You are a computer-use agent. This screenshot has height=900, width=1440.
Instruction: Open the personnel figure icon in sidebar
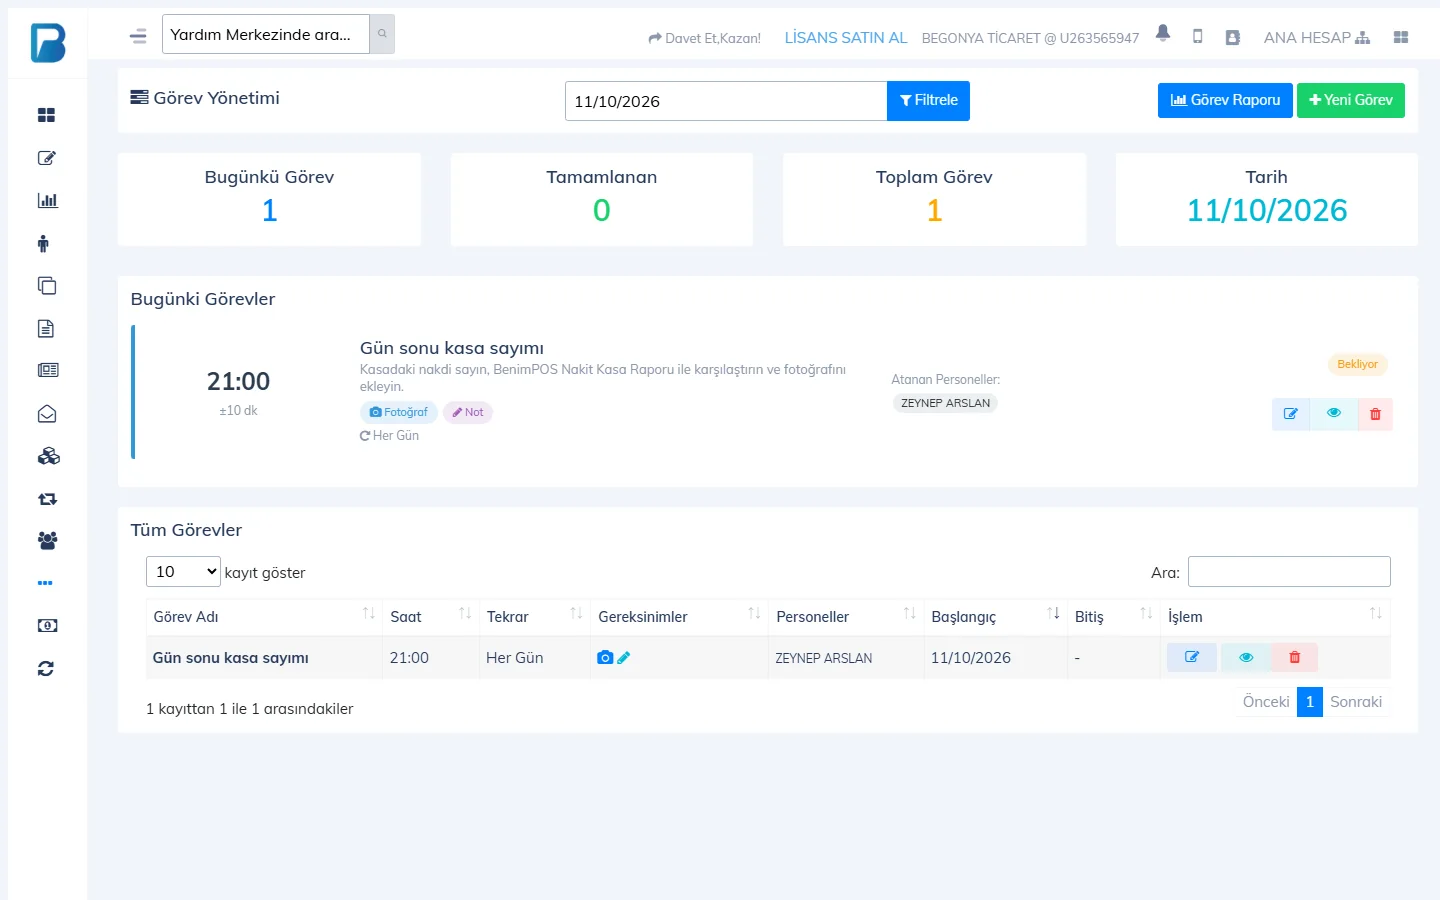click(x=44, y=243)
